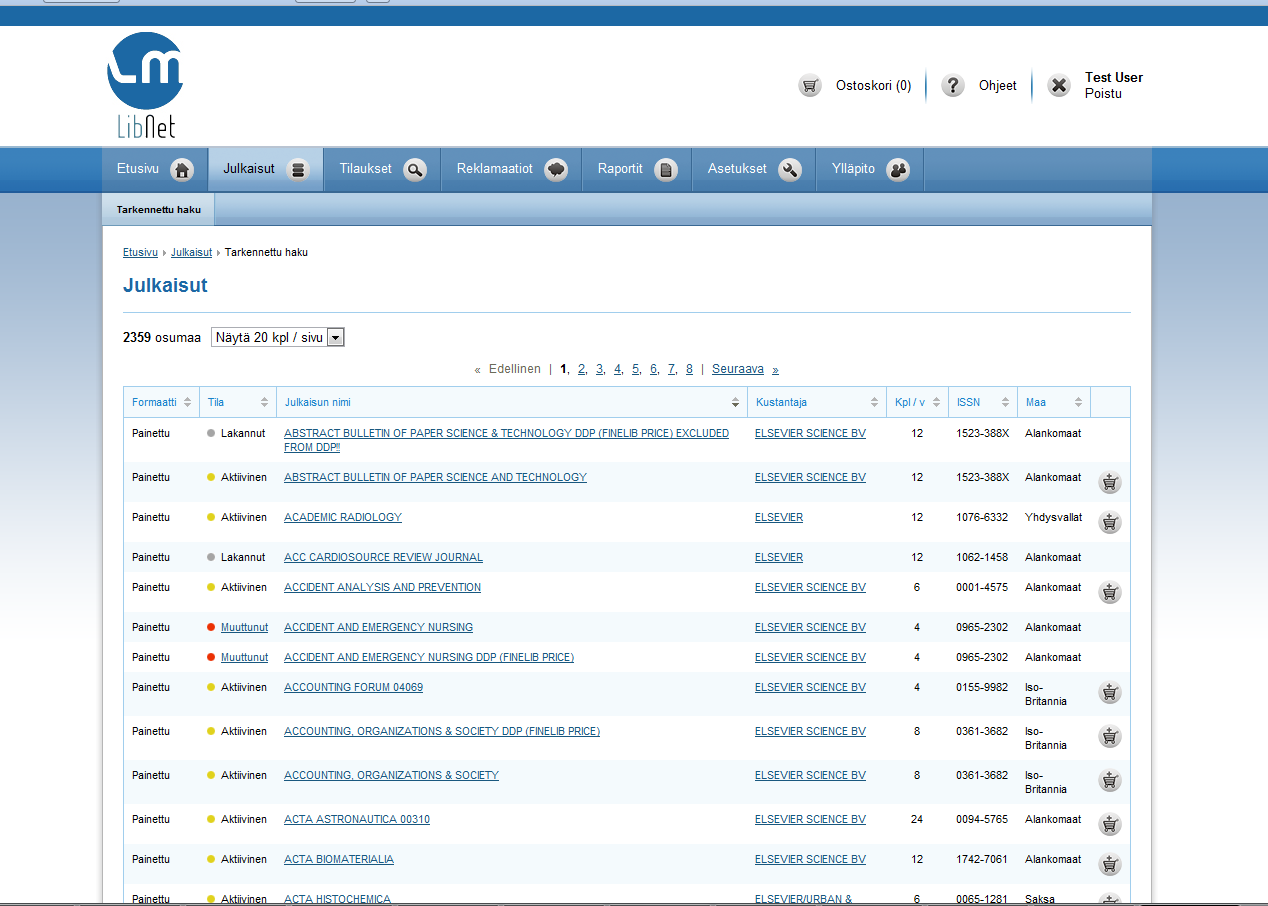Click the Ostoskori (0) link

click(873, 86)
